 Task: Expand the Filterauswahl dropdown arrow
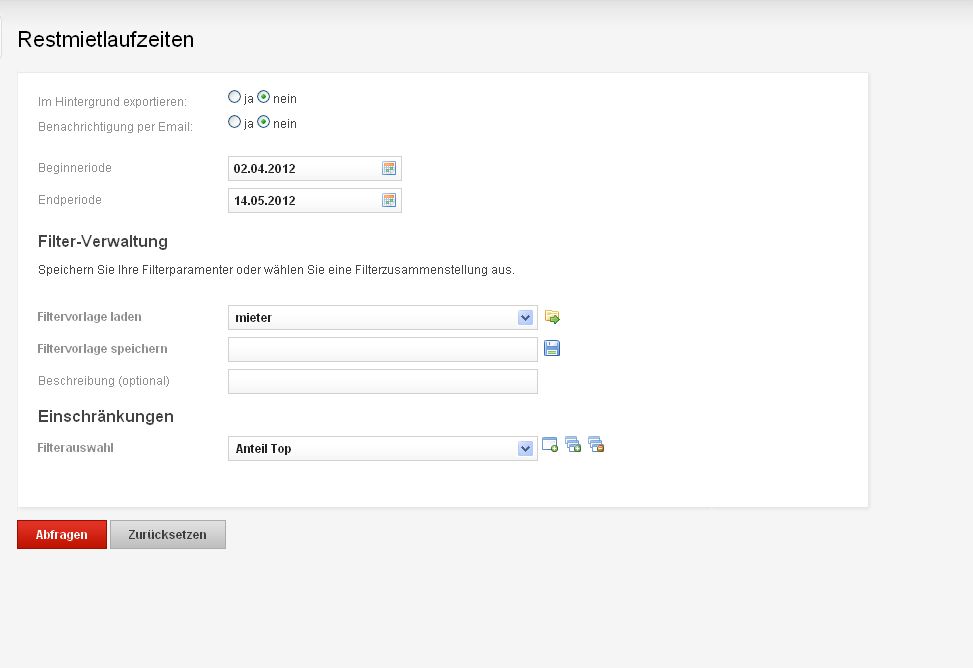tap(526, 448)
